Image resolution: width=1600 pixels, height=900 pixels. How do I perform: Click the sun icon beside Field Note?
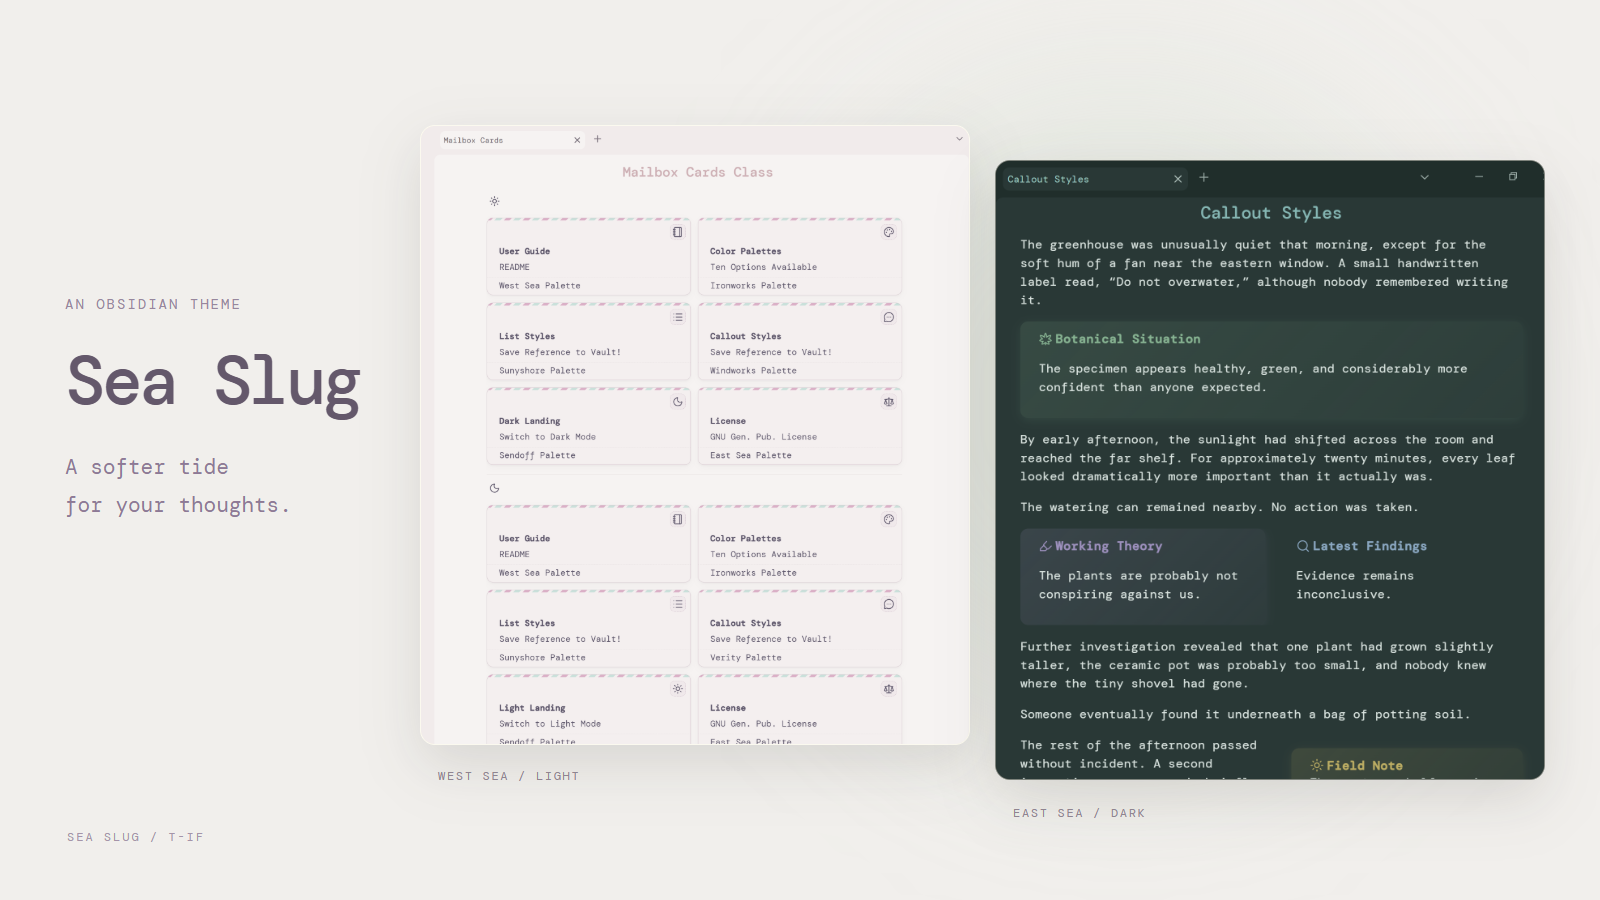[1317, 765]
